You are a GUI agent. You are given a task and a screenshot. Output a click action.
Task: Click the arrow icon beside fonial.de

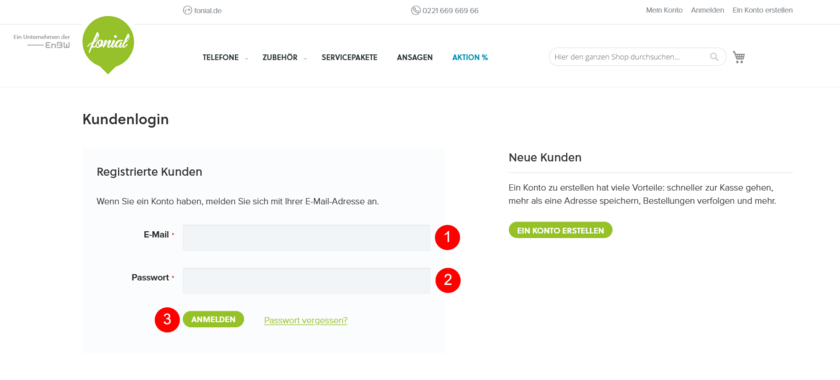click(x=187, y=10)
